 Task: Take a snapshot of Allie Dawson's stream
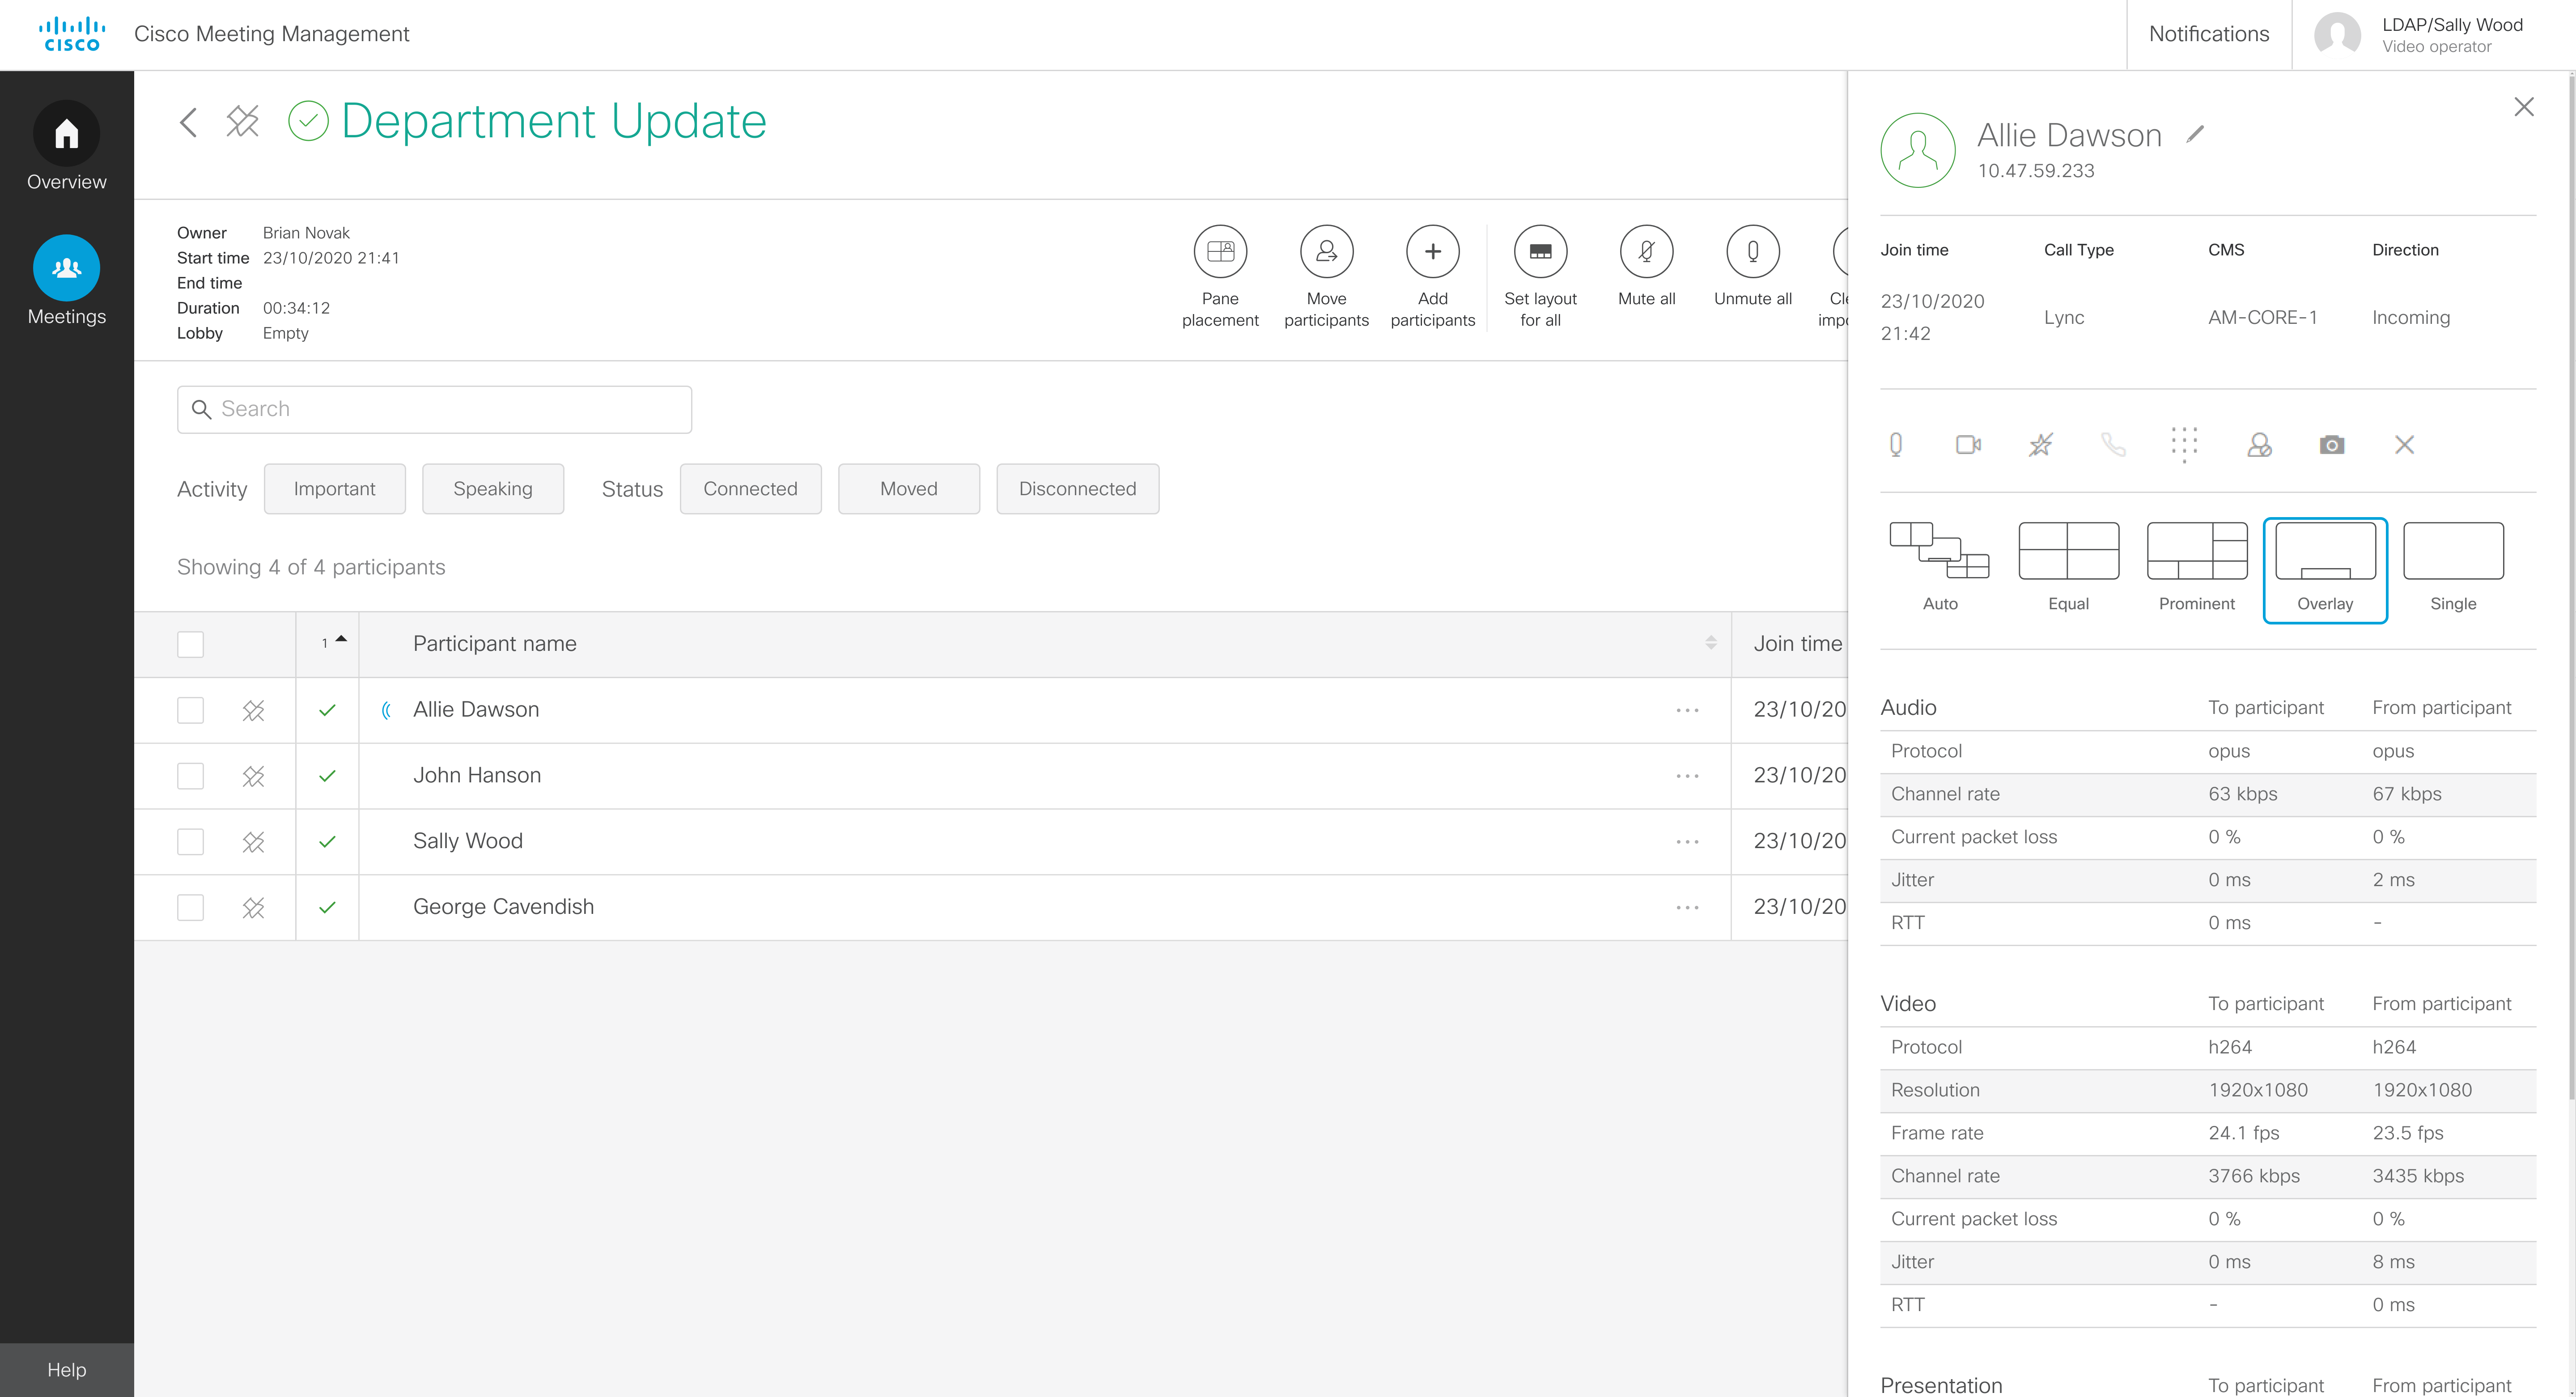2332,445
